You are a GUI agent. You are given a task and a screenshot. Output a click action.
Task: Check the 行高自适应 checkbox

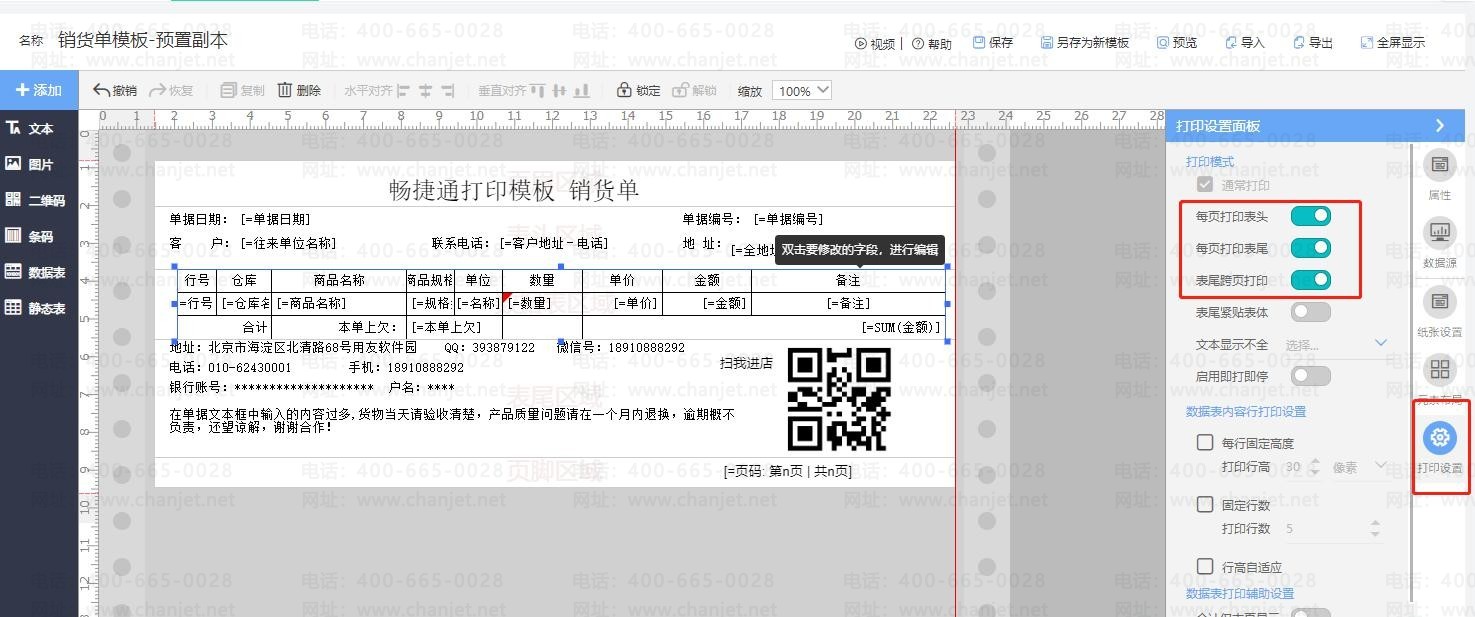[x=1205, y=566]
